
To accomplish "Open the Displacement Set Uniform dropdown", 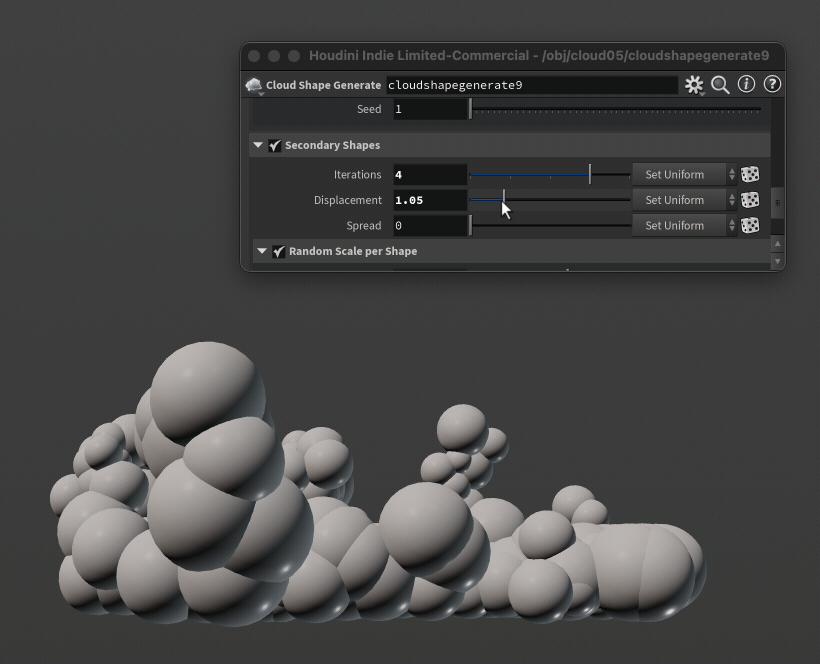I will [685, 200].
